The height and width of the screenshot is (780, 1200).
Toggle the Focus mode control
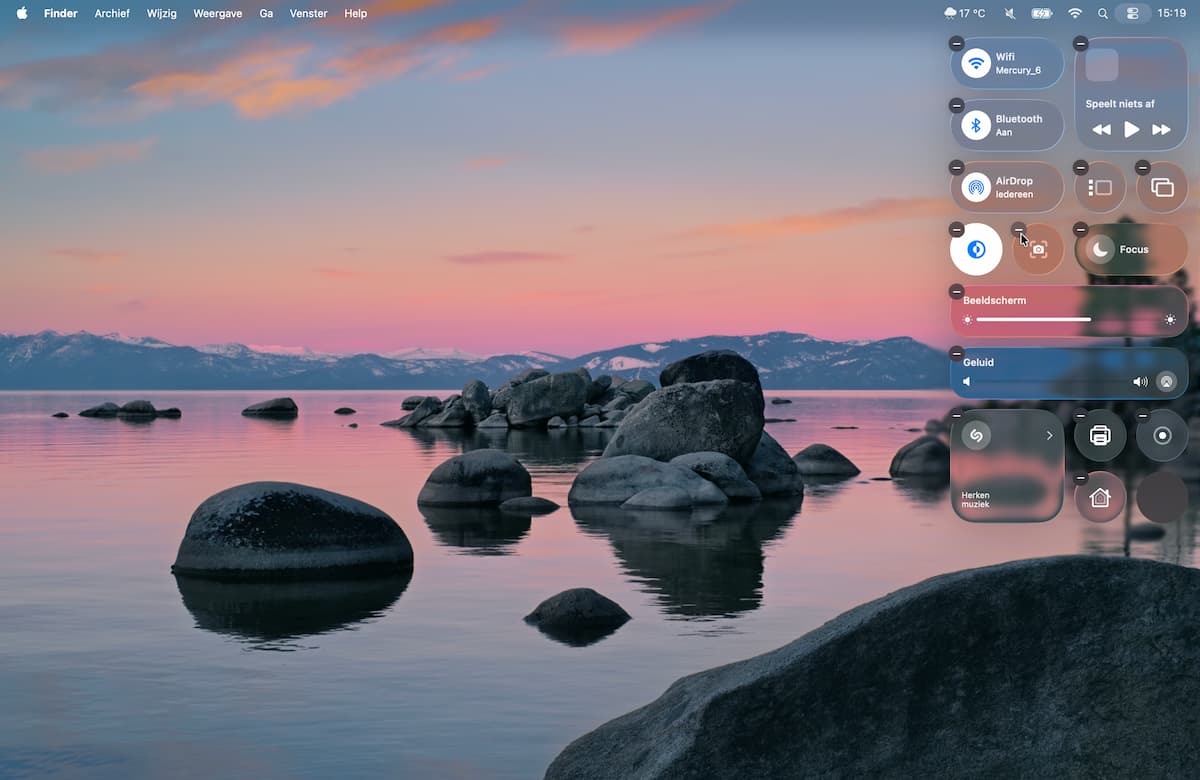1100,250
